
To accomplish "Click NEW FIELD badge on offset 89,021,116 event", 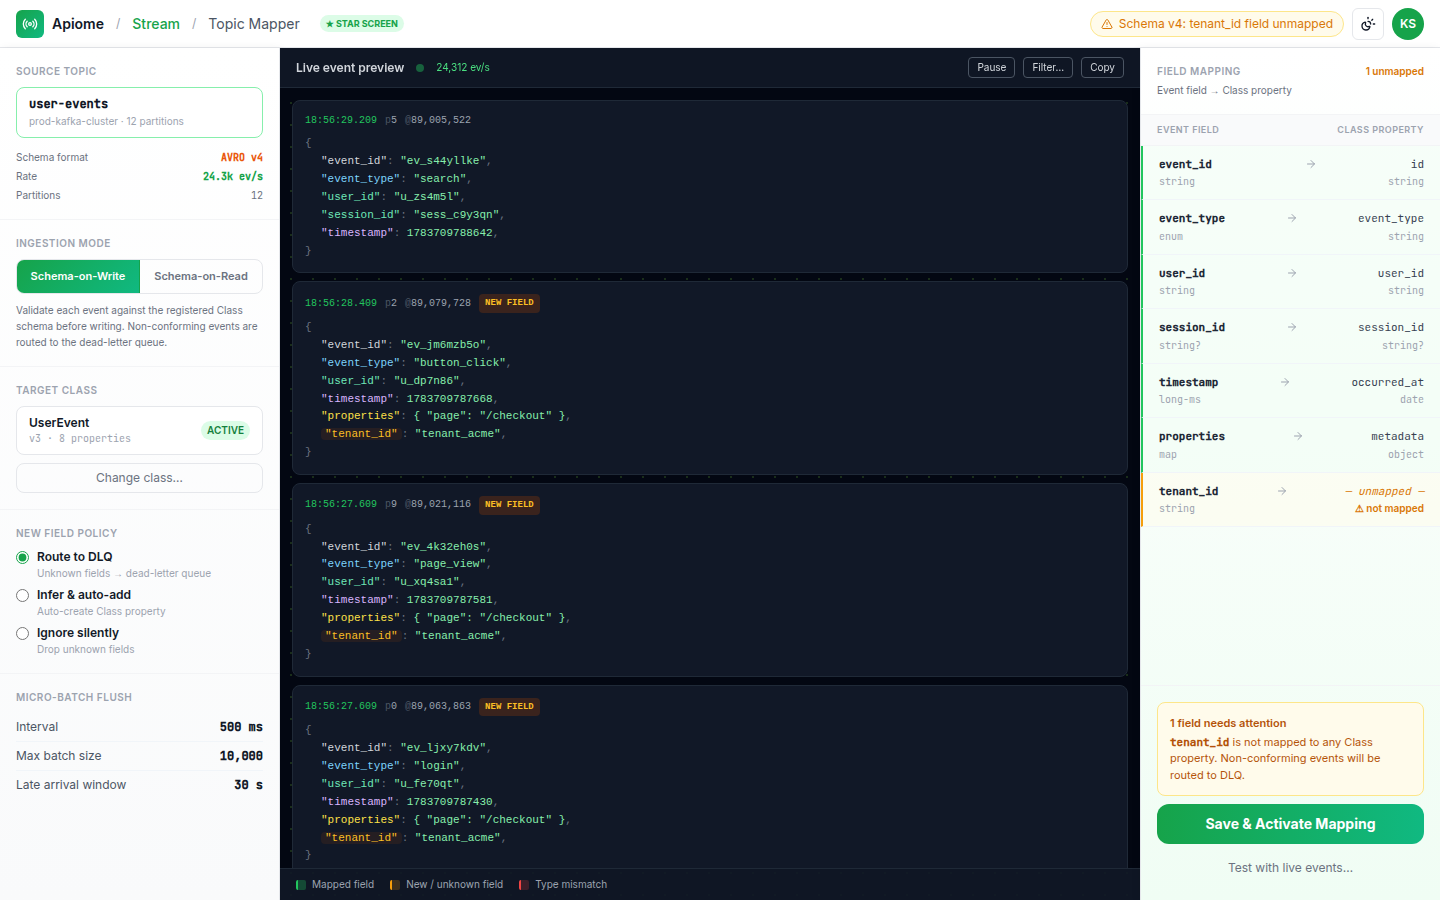I will coord(509,505).
